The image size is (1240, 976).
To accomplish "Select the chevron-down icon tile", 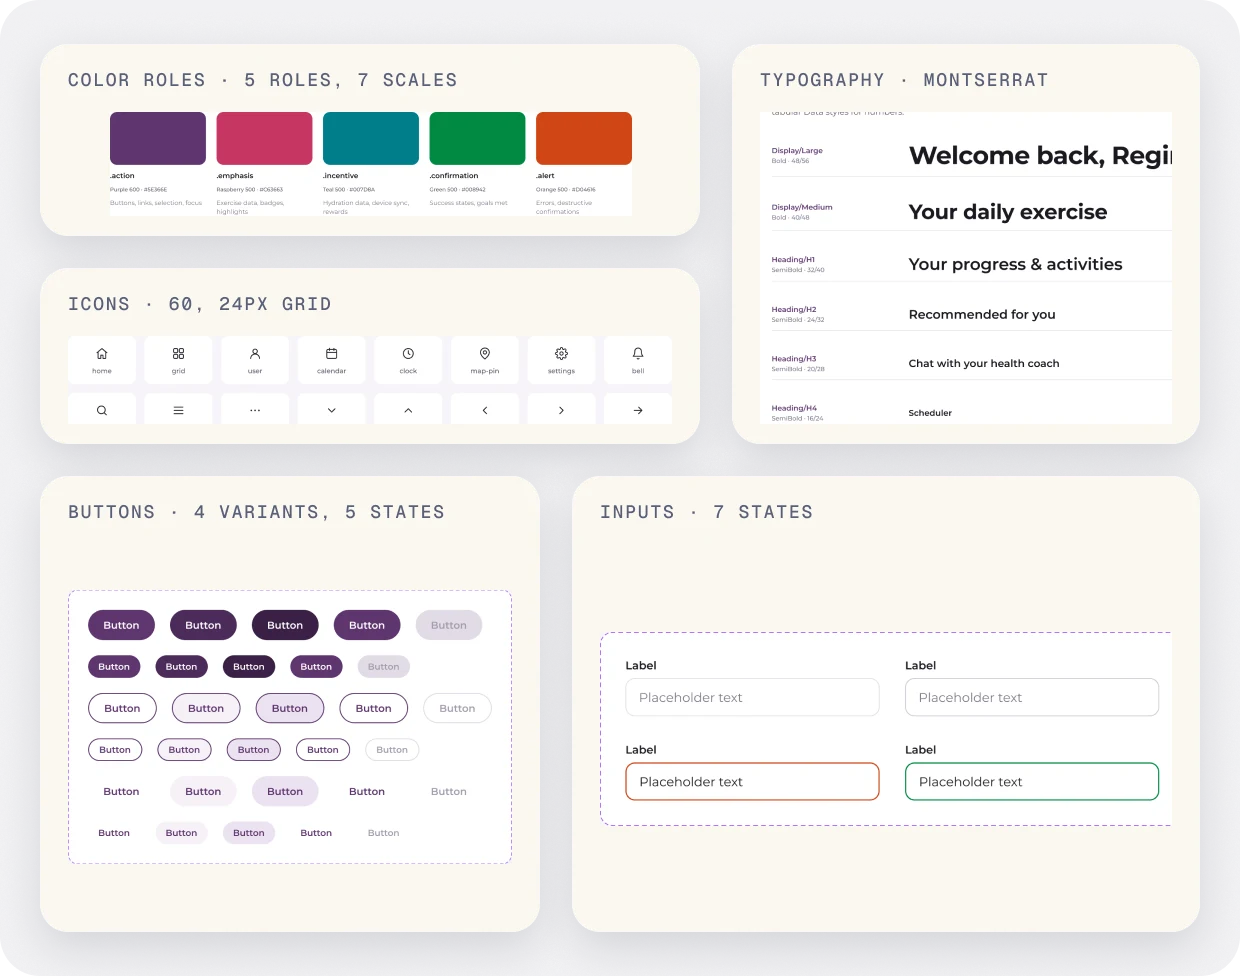I will click(x=332, y=409).
